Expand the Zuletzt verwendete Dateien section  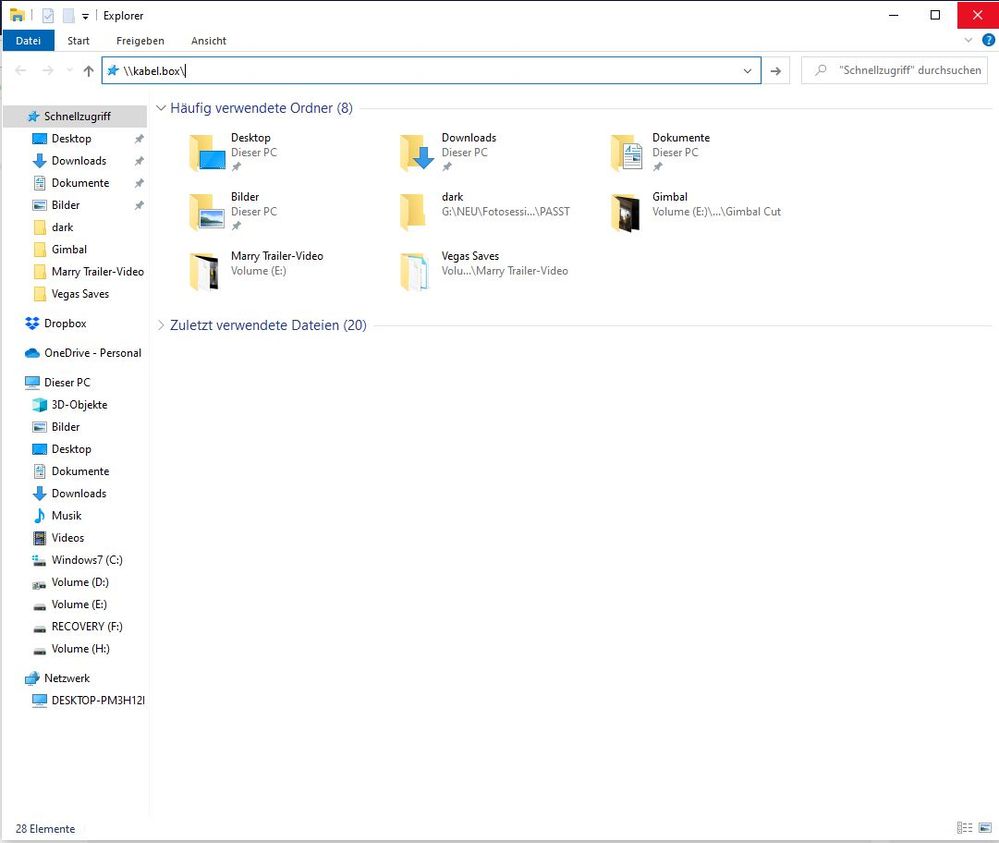pos(161,326)
